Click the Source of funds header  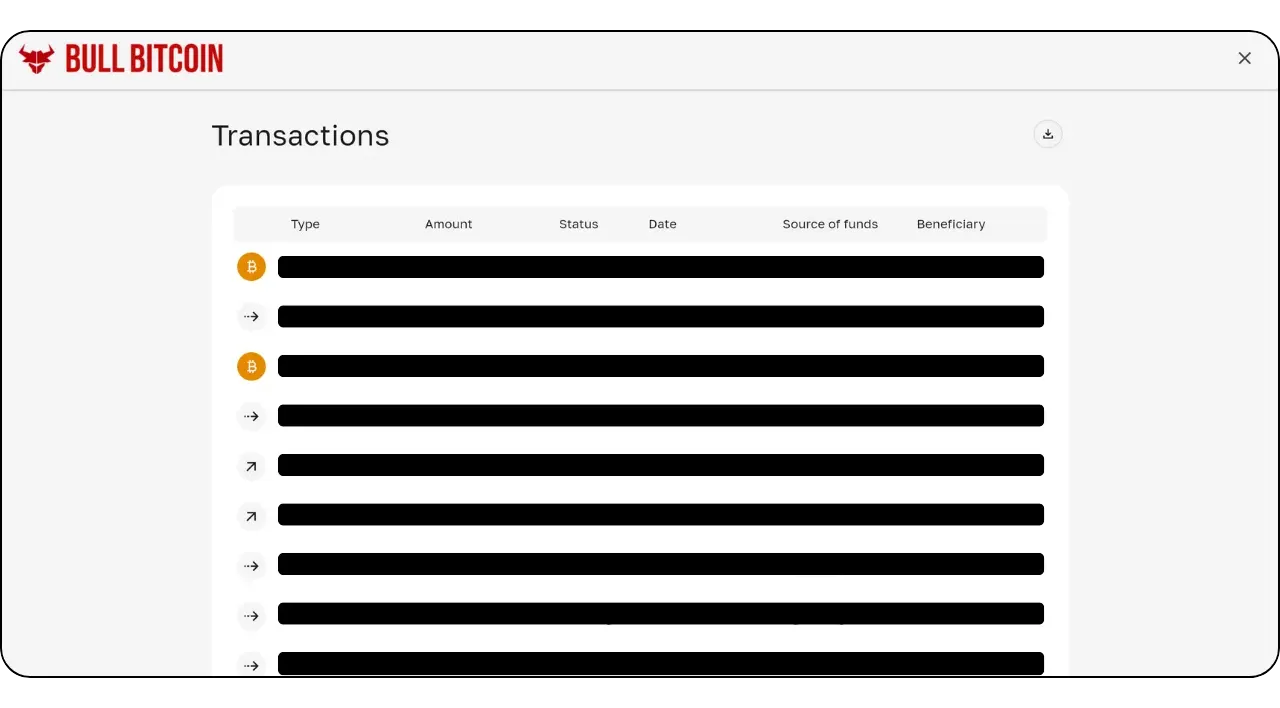tap(830, 224)
